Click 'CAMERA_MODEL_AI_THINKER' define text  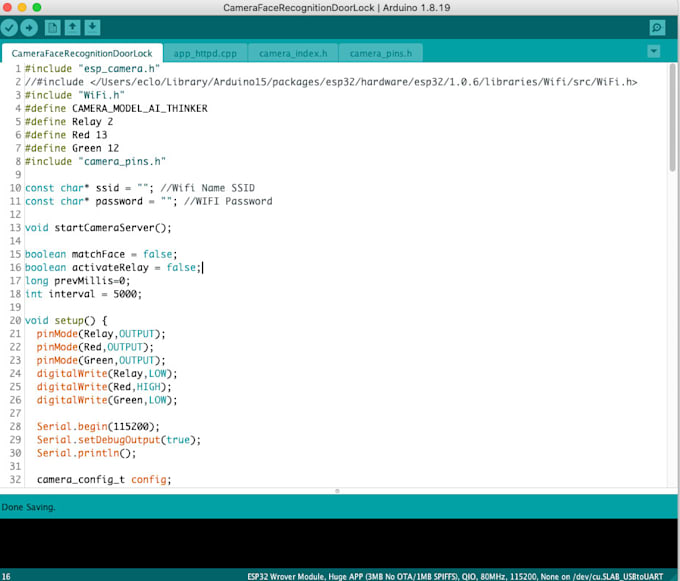pyautogui.click(x=140, y=108)
